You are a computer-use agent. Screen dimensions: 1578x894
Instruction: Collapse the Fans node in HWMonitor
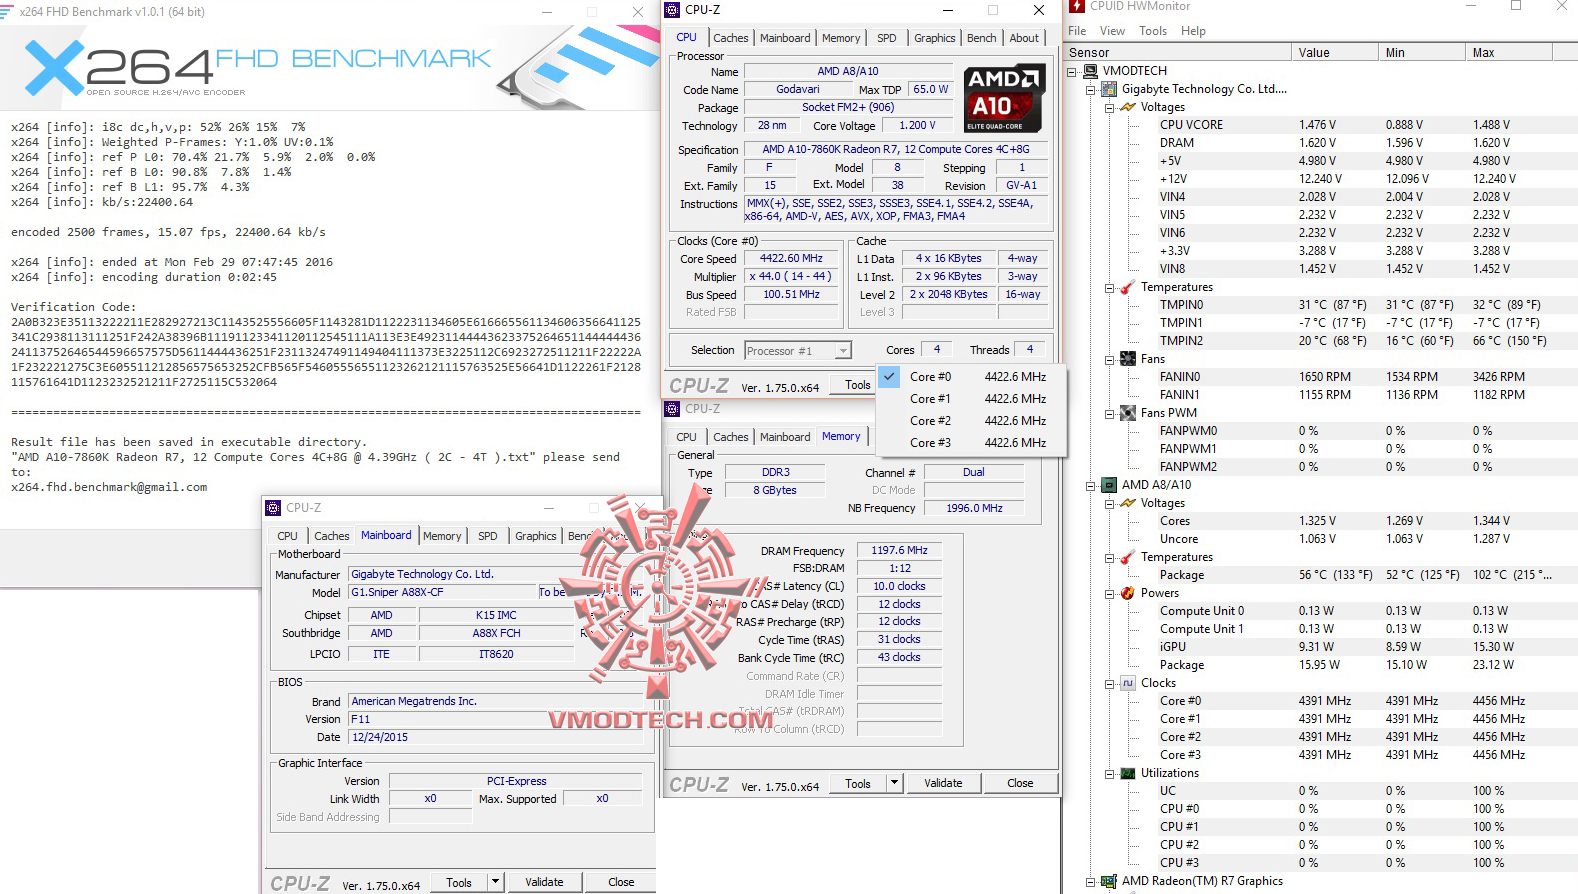click(1109, 360)
